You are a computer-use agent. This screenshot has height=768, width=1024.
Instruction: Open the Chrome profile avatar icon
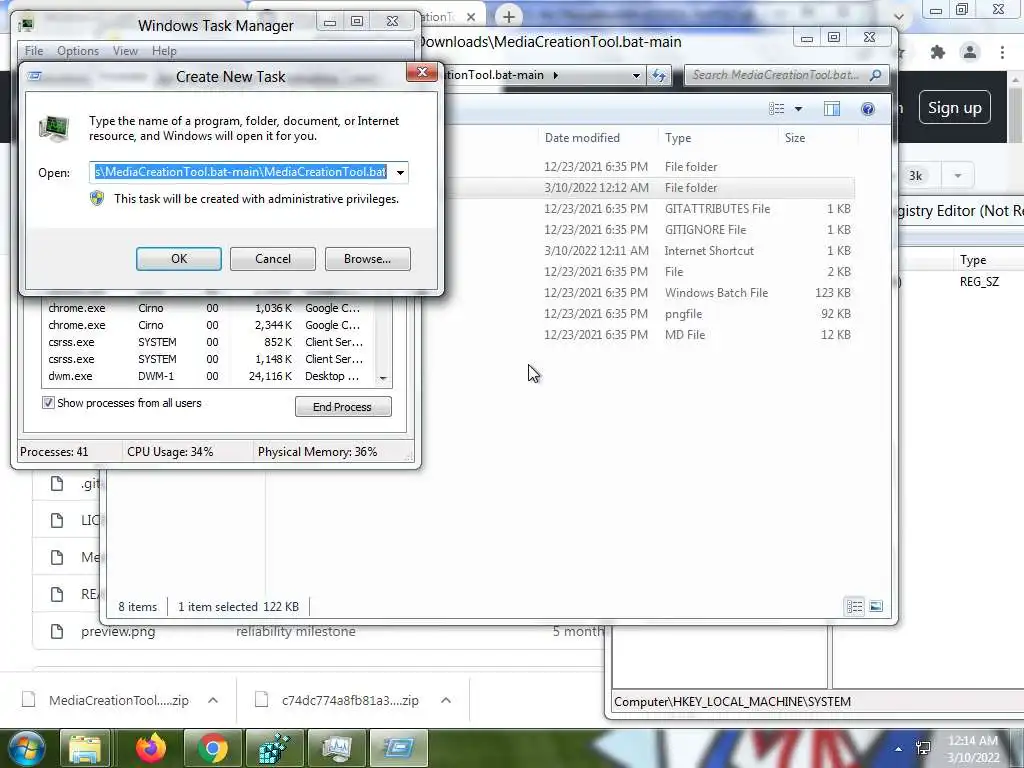970,52
